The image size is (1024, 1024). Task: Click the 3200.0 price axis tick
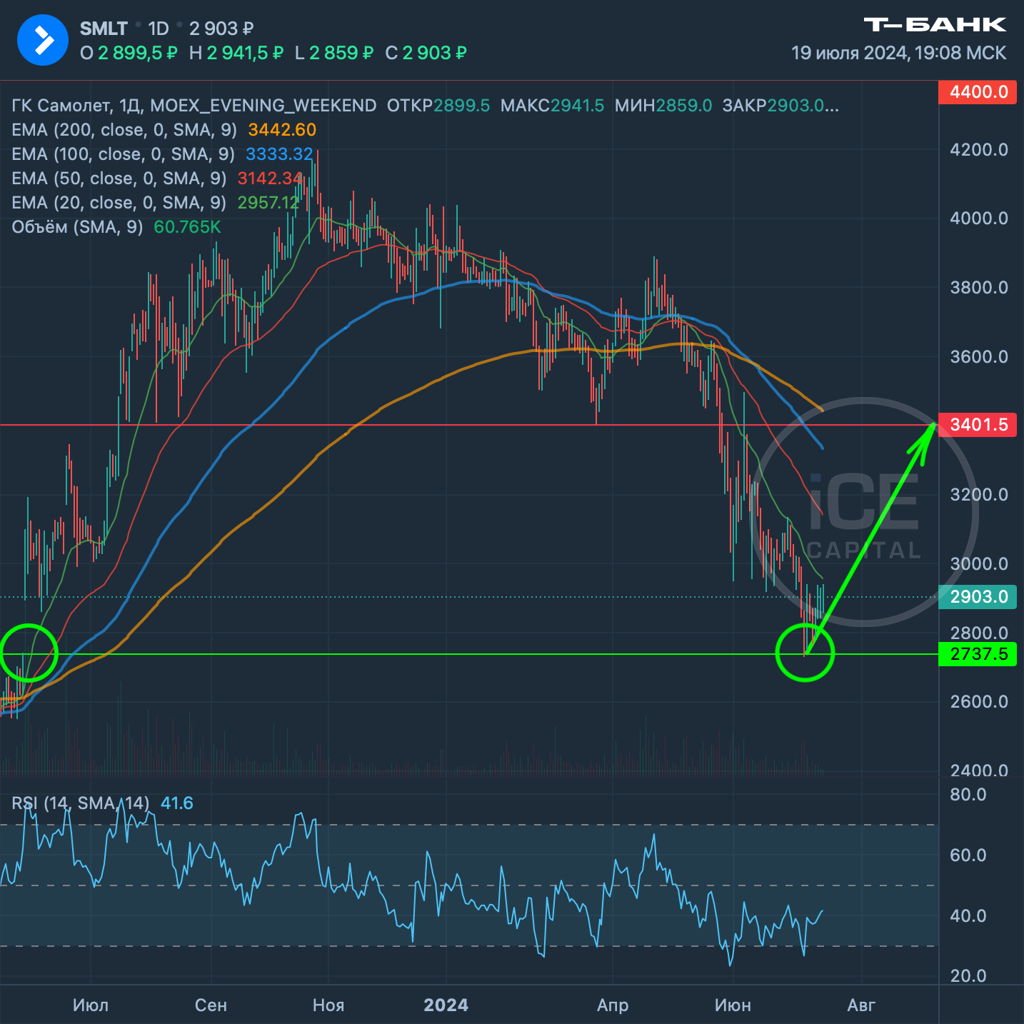[x=979, y=494]
